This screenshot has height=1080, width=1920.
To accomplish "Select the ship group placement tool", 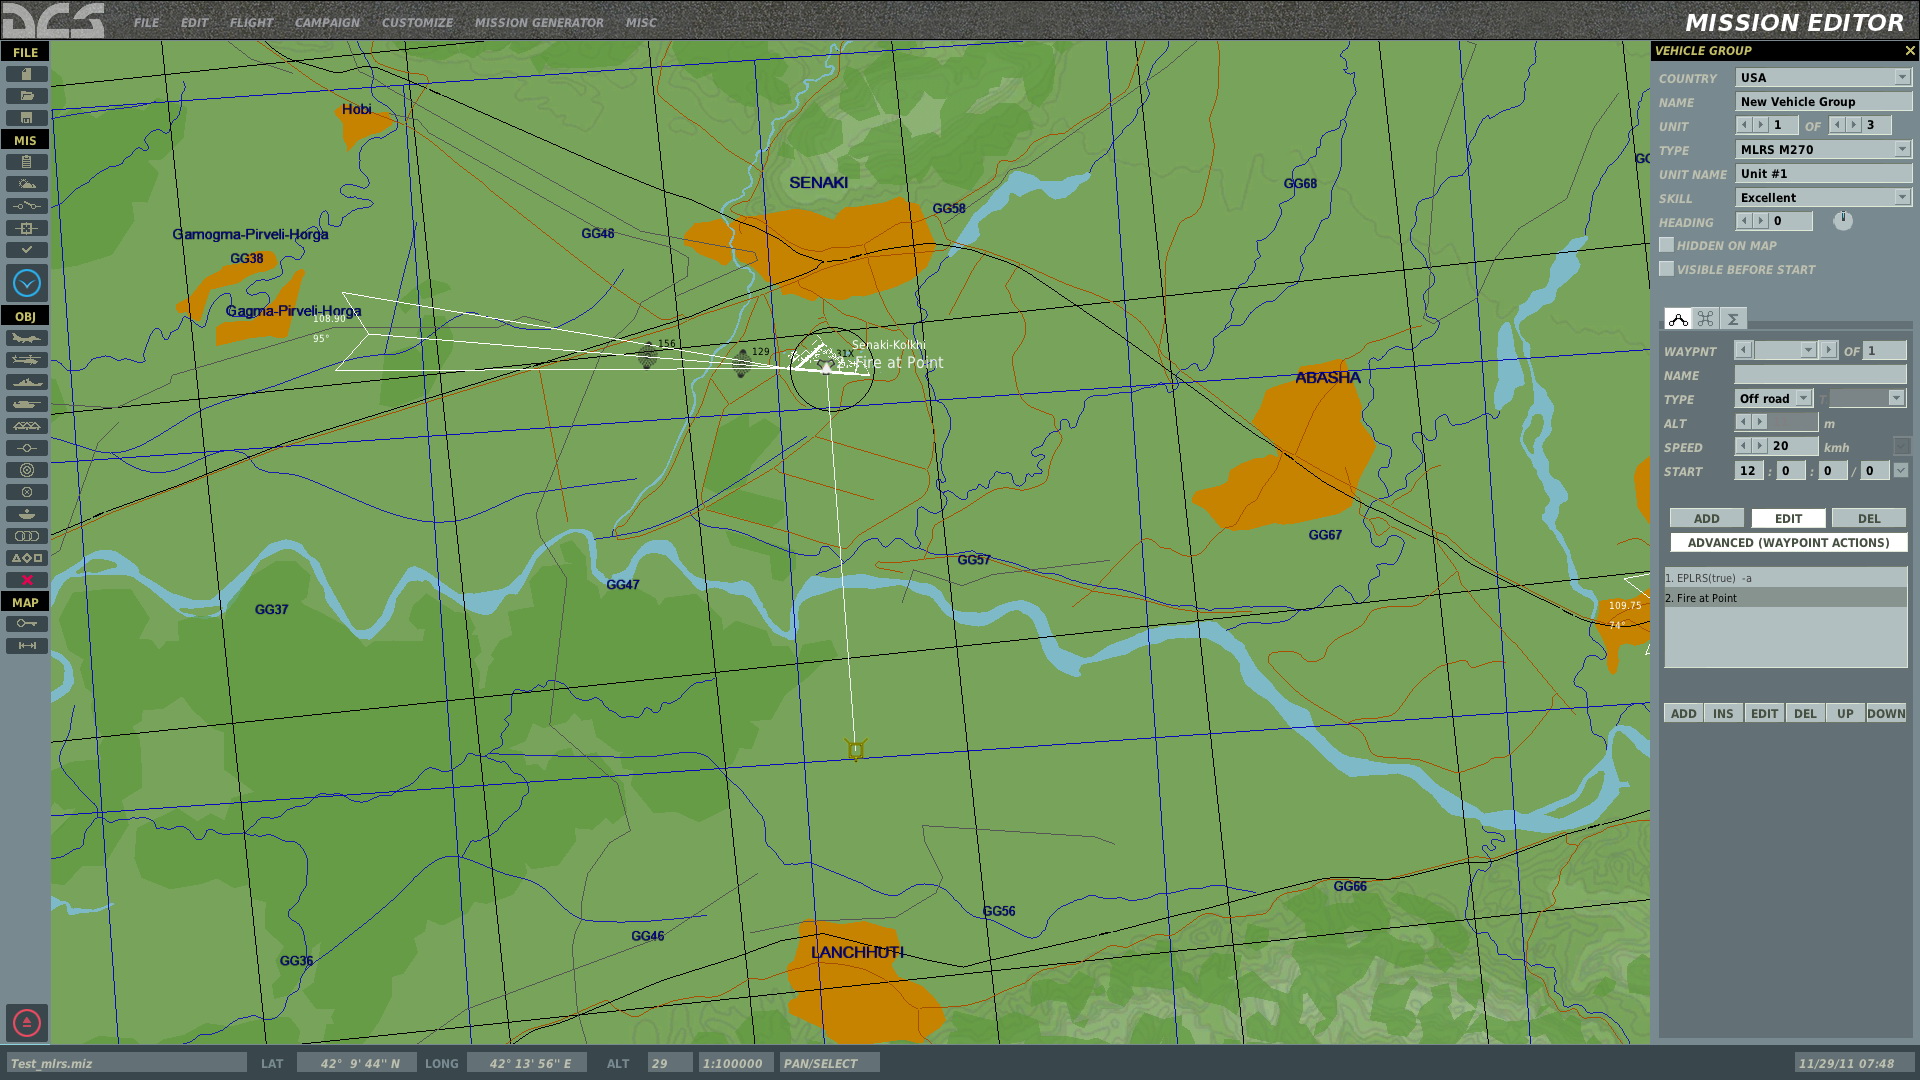I will point(27,382).
